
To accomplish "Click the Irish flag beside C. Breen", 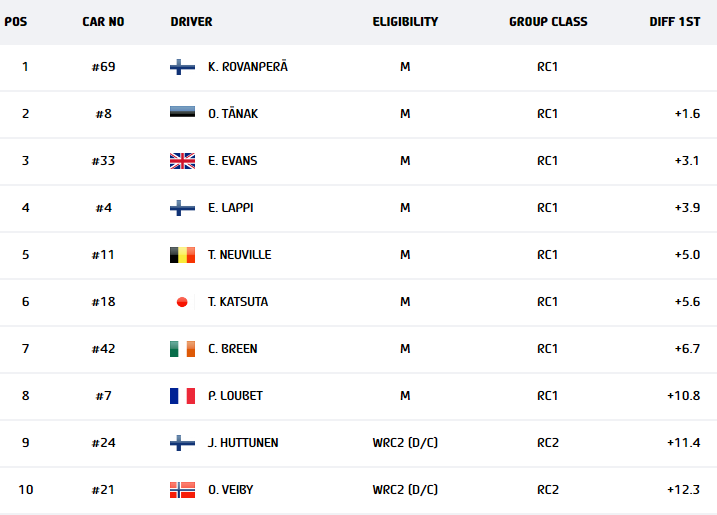I will click(x=182, y=349).
